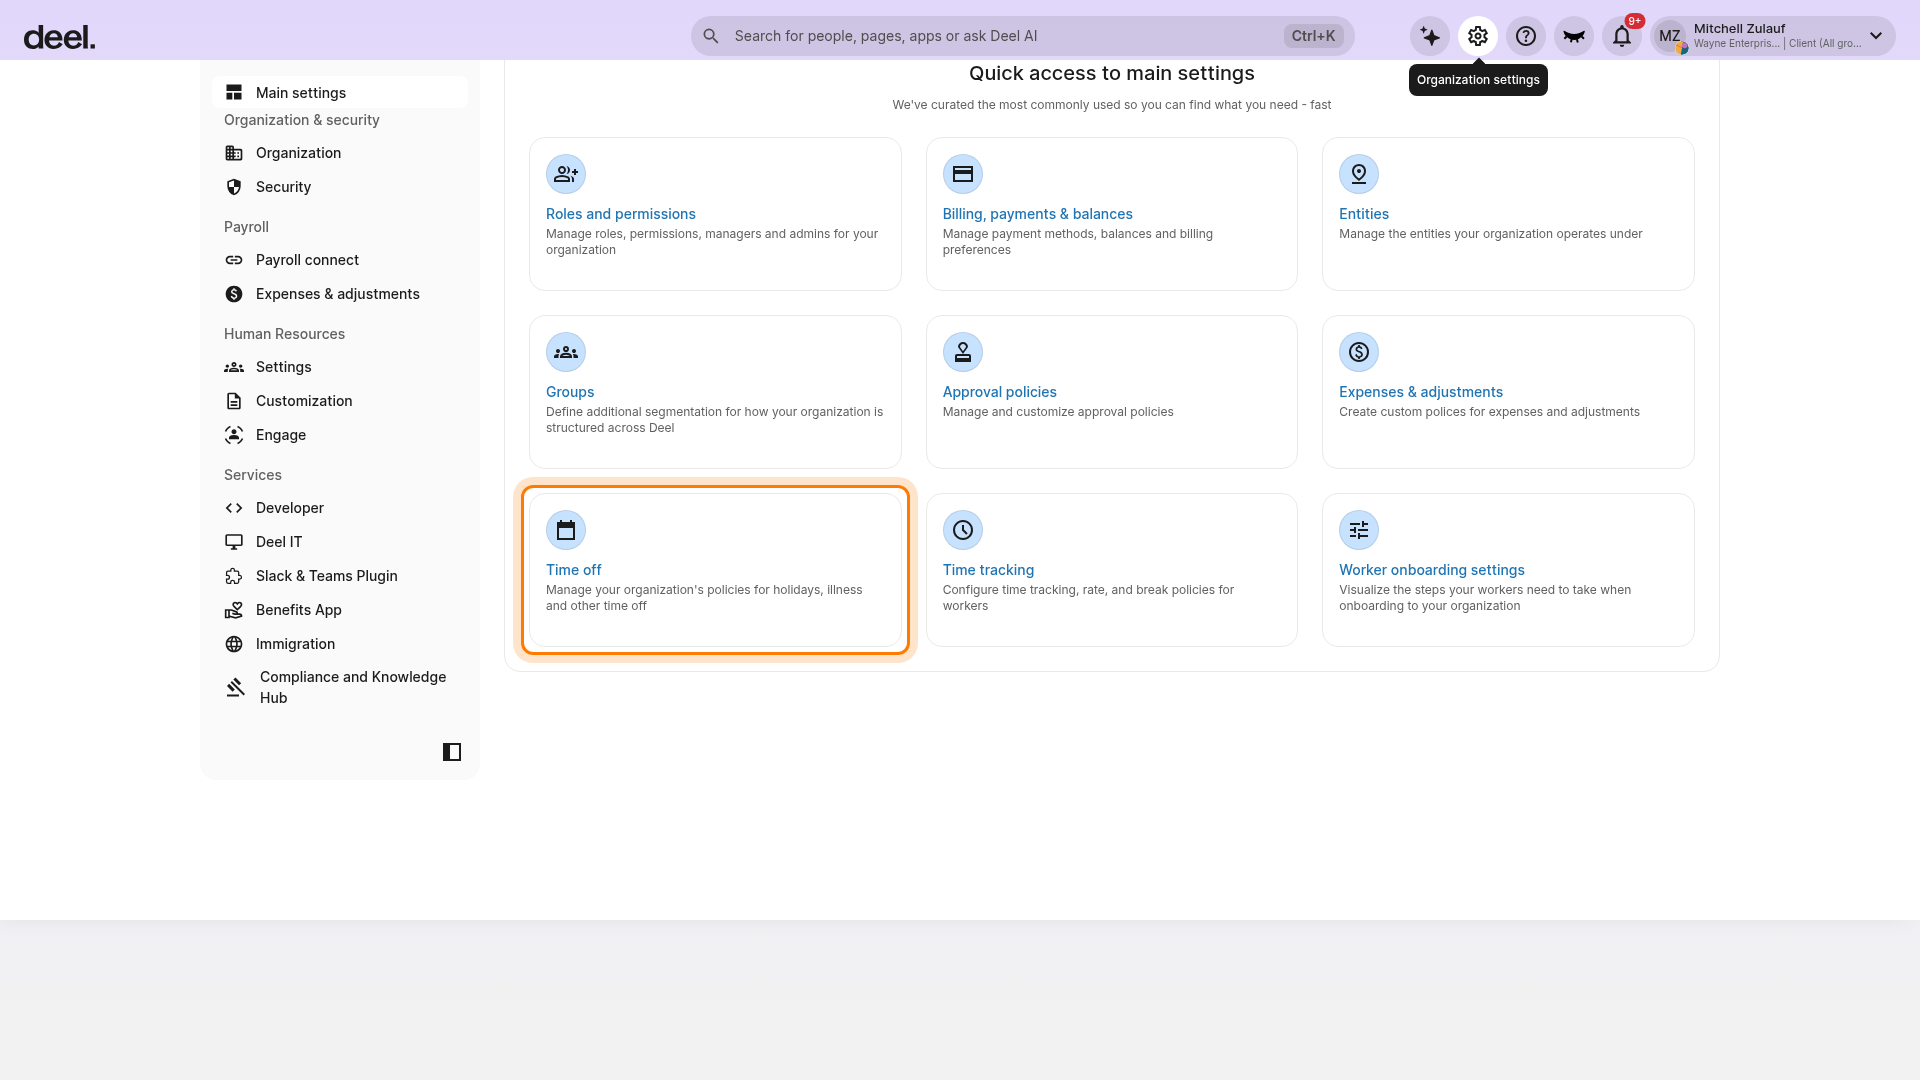Click the Payroll connect link icon
The height and width of the screenshot is (1080, 1920).
point(234,260)
